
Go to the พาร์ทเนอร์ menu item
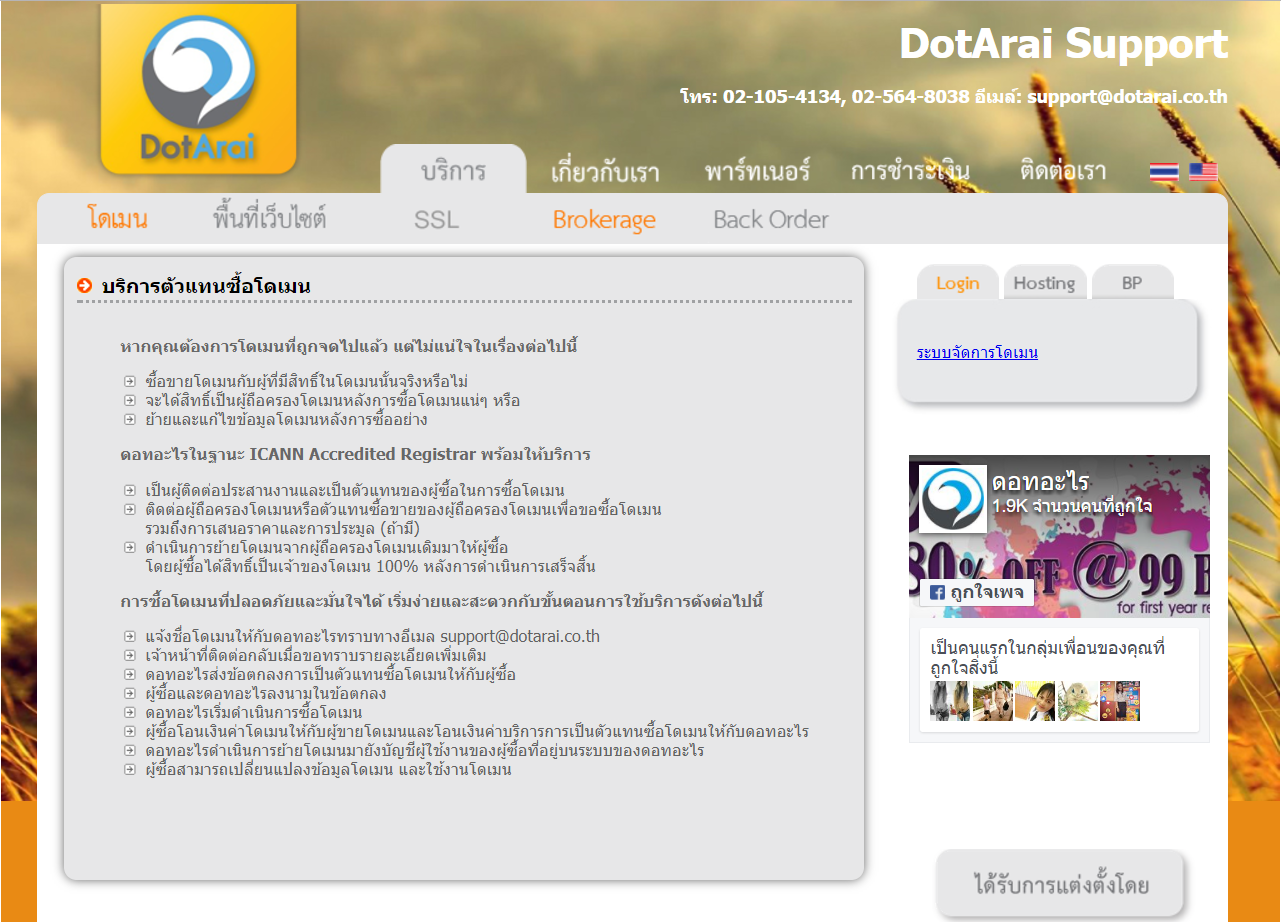tap(756, 171)
